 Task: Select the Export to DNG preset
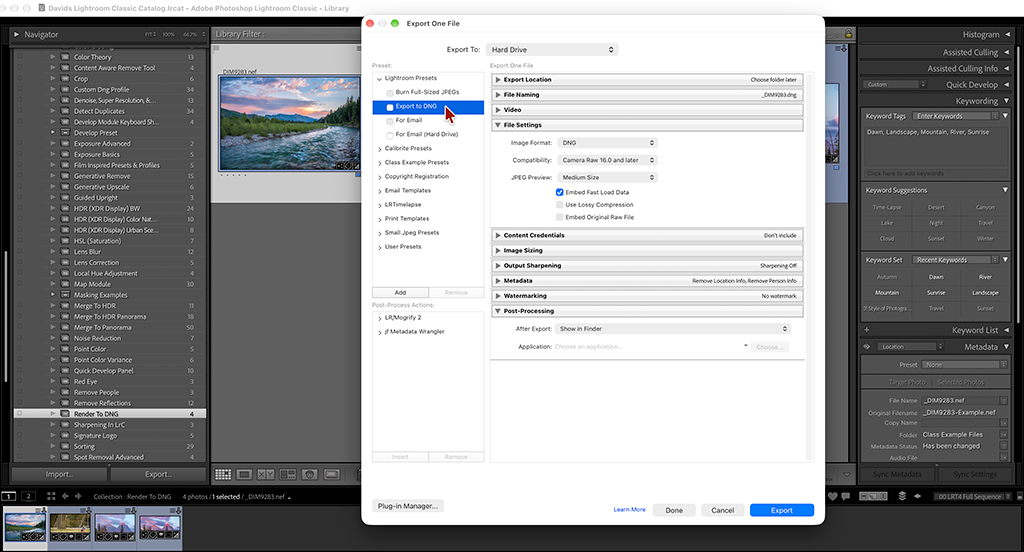(428, 106)
